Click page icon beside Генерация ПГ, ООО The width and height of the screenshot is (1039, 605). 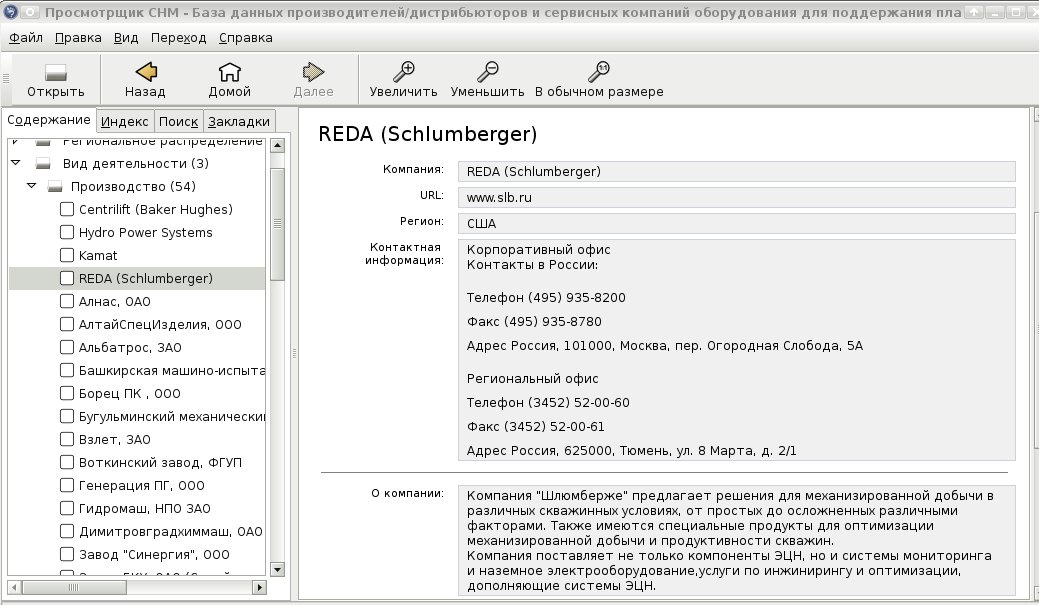click(67, 486)
